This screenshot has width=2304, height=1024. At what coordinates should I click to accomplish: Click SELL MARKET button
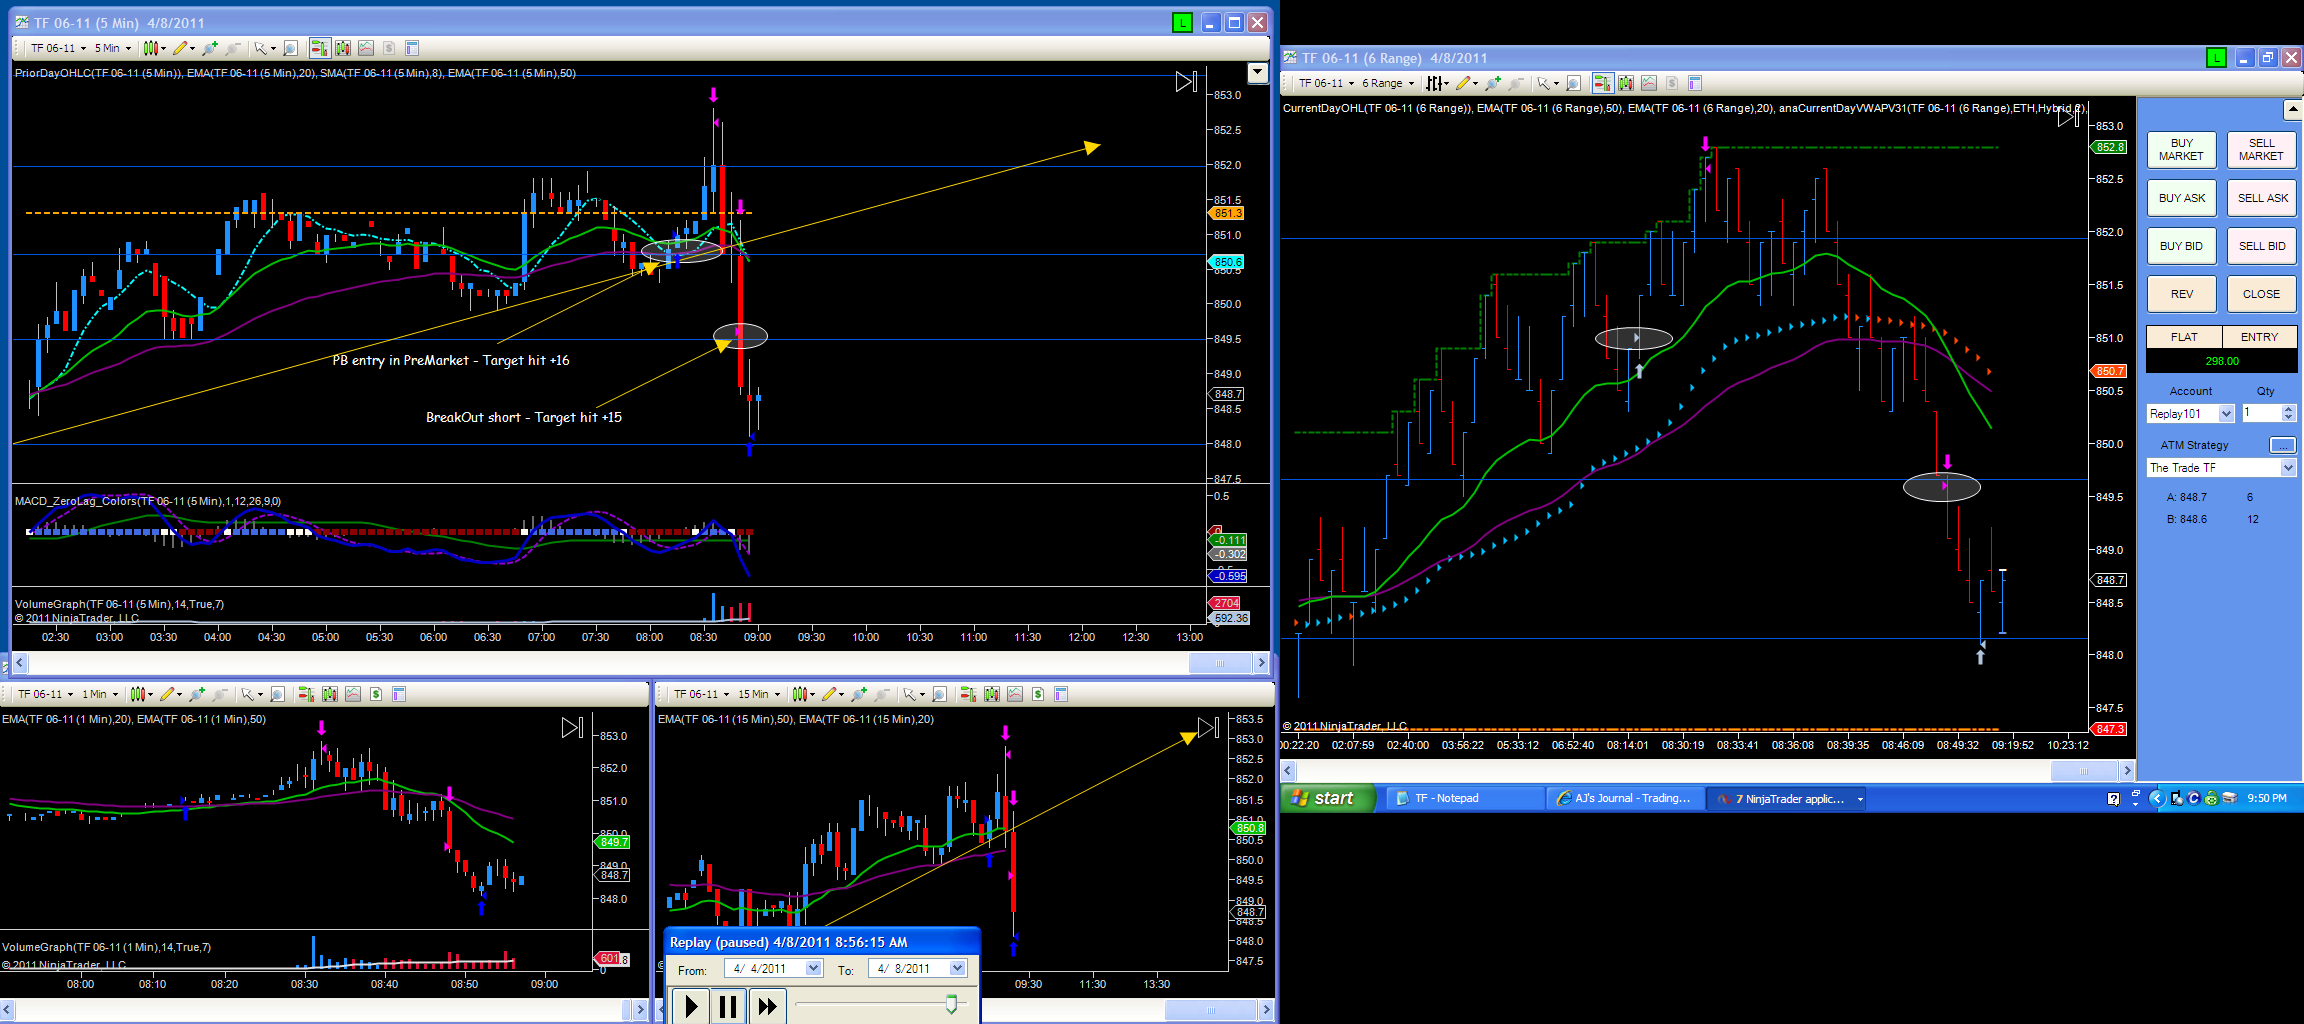tap(2262, 150)
